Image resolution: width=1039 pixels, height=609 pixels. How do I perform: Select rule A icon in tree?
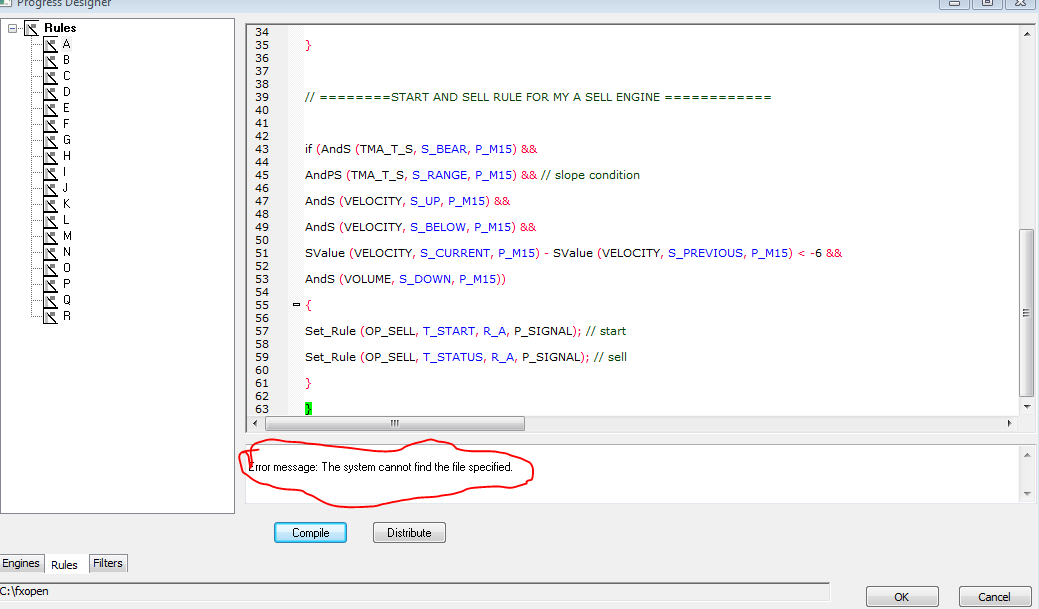pyautogui.click(x=51, y=44)
